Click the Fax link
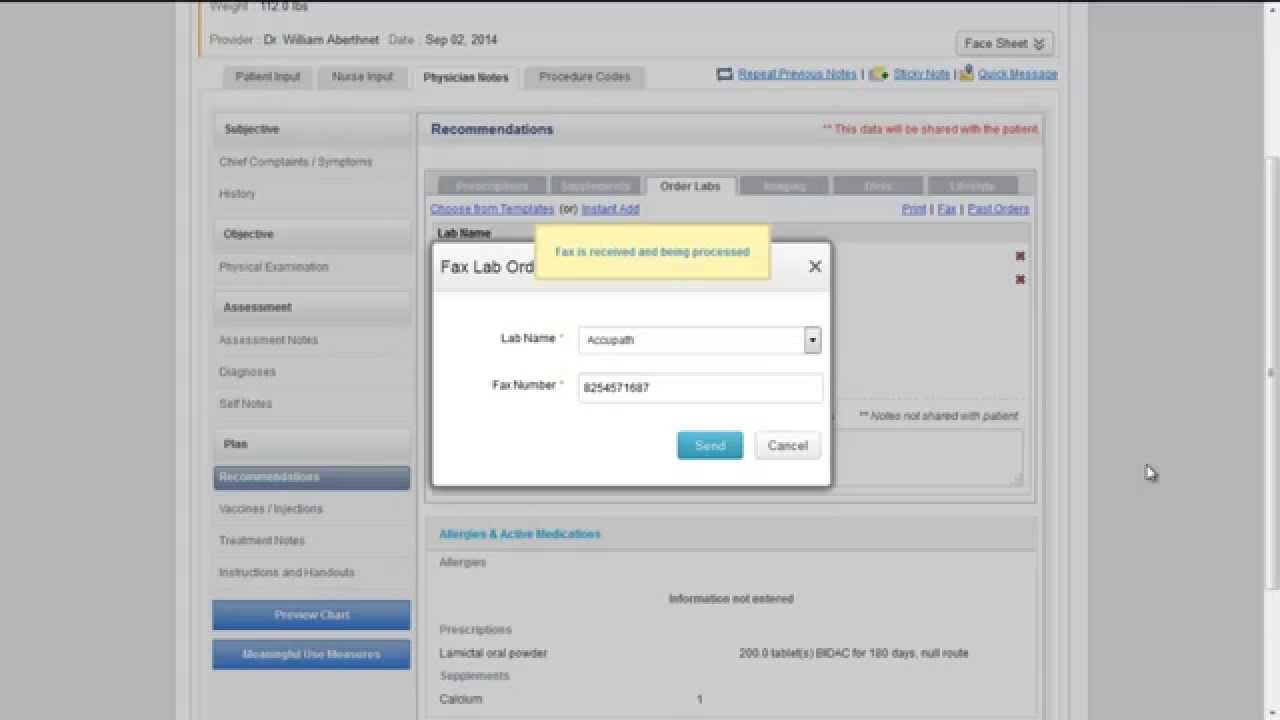The height and width of the screenshot is (720, 1280). [x=947, y=209]
